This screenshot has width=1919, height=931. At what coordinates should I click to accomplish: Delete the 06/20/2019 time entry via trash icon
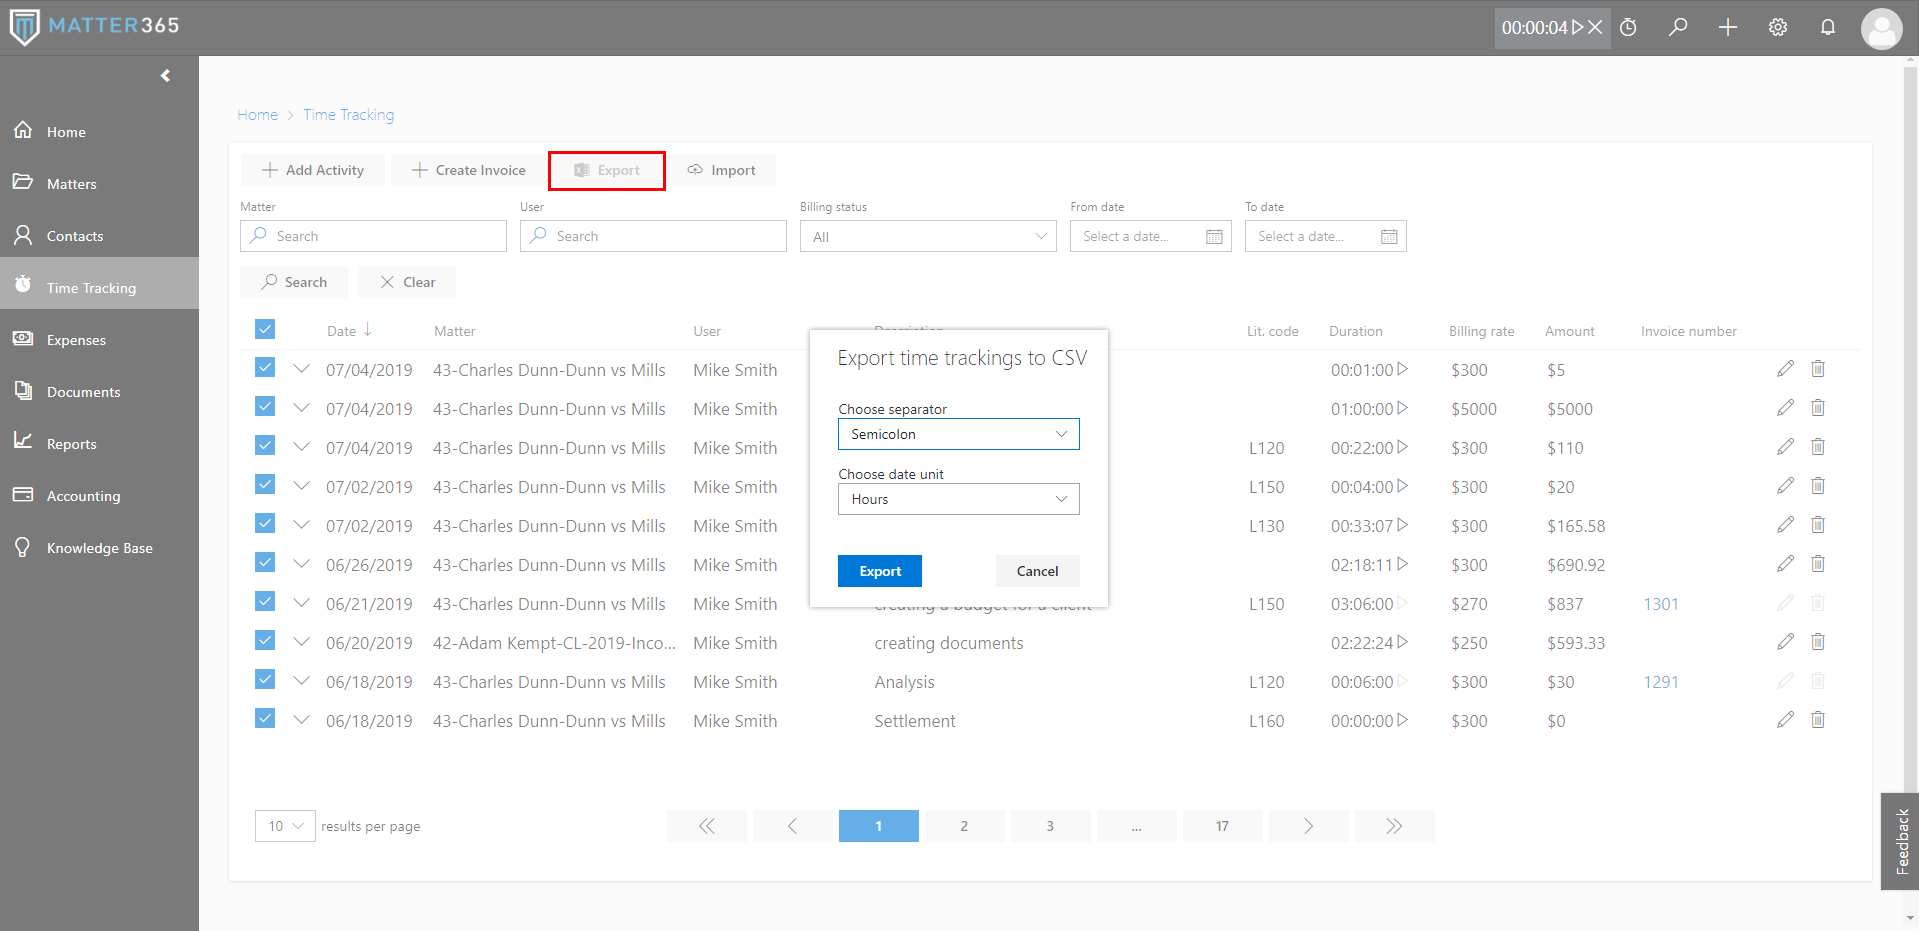point(1817,642)
